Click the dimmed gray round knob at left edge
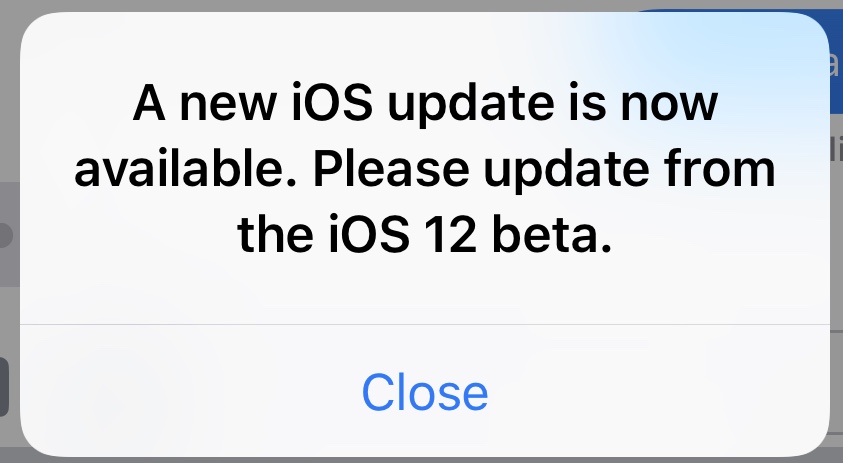The height and width of the screenshot is (463, 843). tap(5, 236)
